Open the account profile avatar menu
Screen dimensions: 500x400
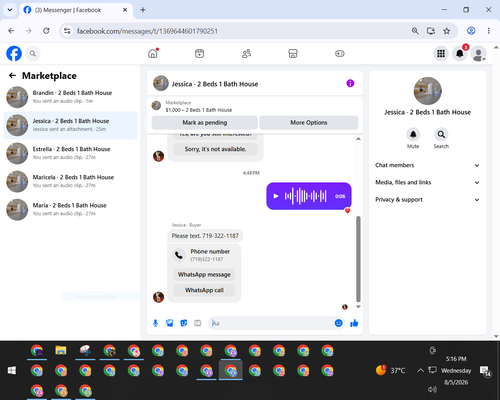(479, 53)
